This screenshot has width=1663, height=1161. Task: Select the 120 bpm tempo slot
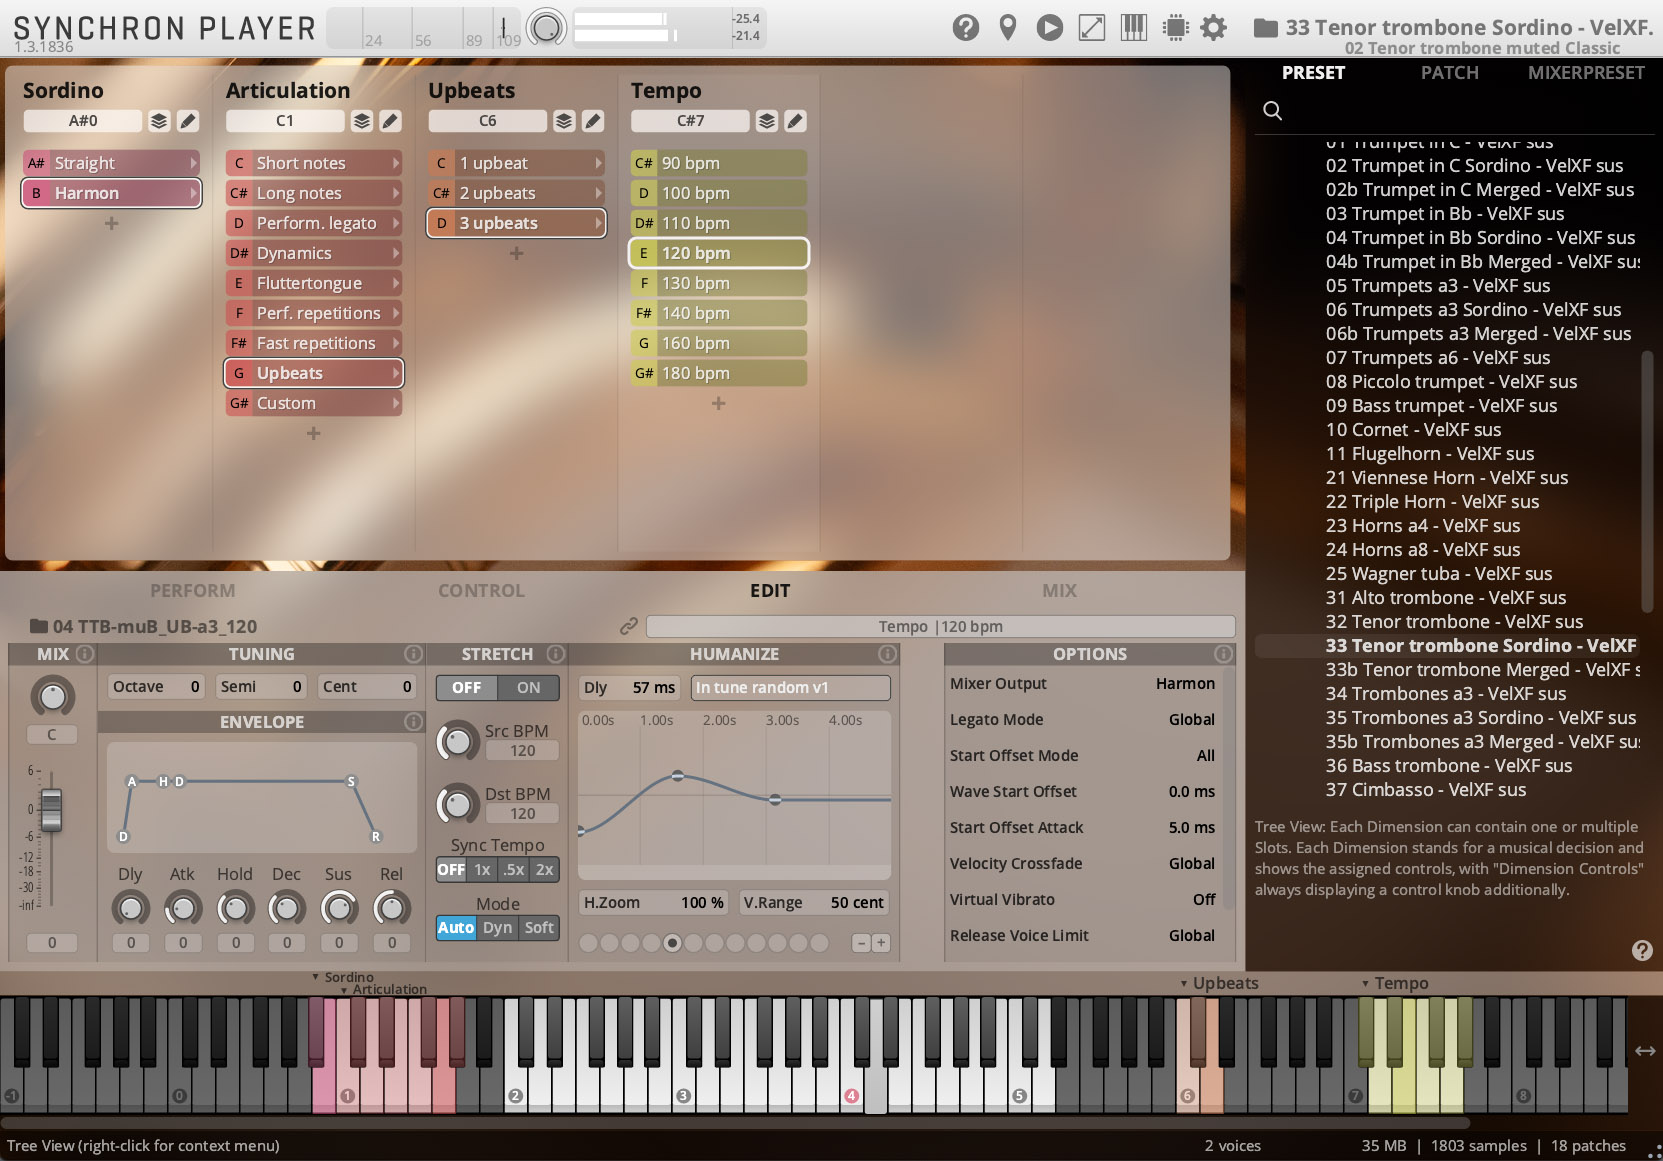718,253
